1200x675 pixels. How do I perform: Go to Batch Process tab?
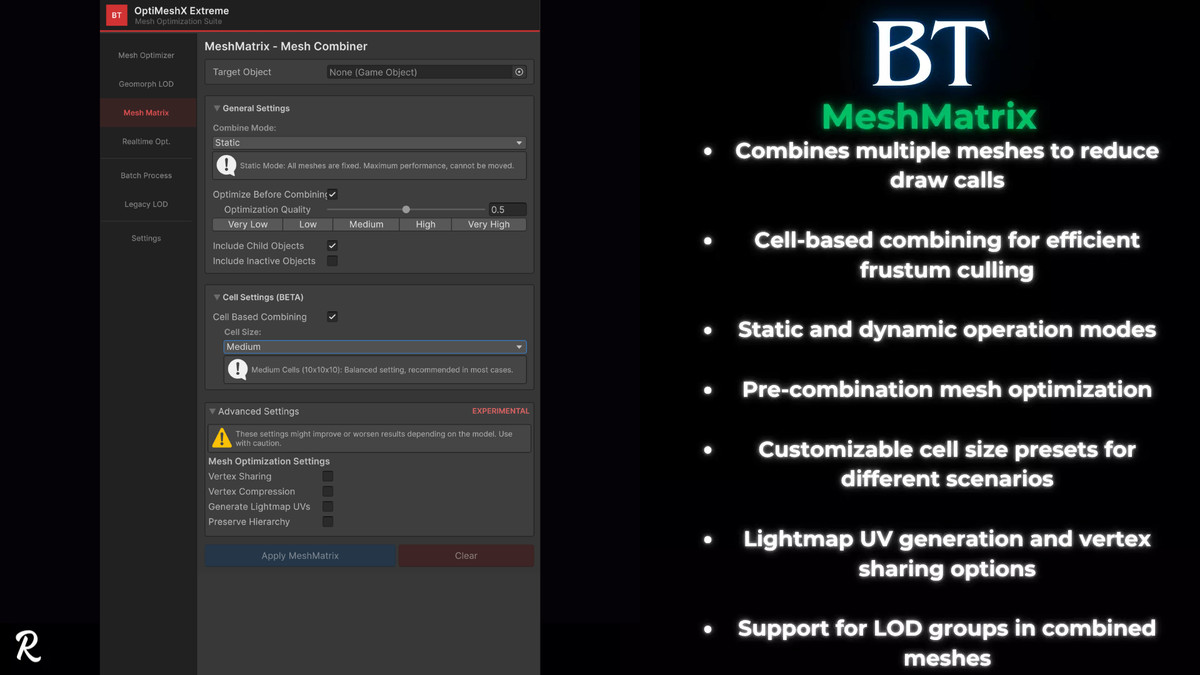click(146, 175)
